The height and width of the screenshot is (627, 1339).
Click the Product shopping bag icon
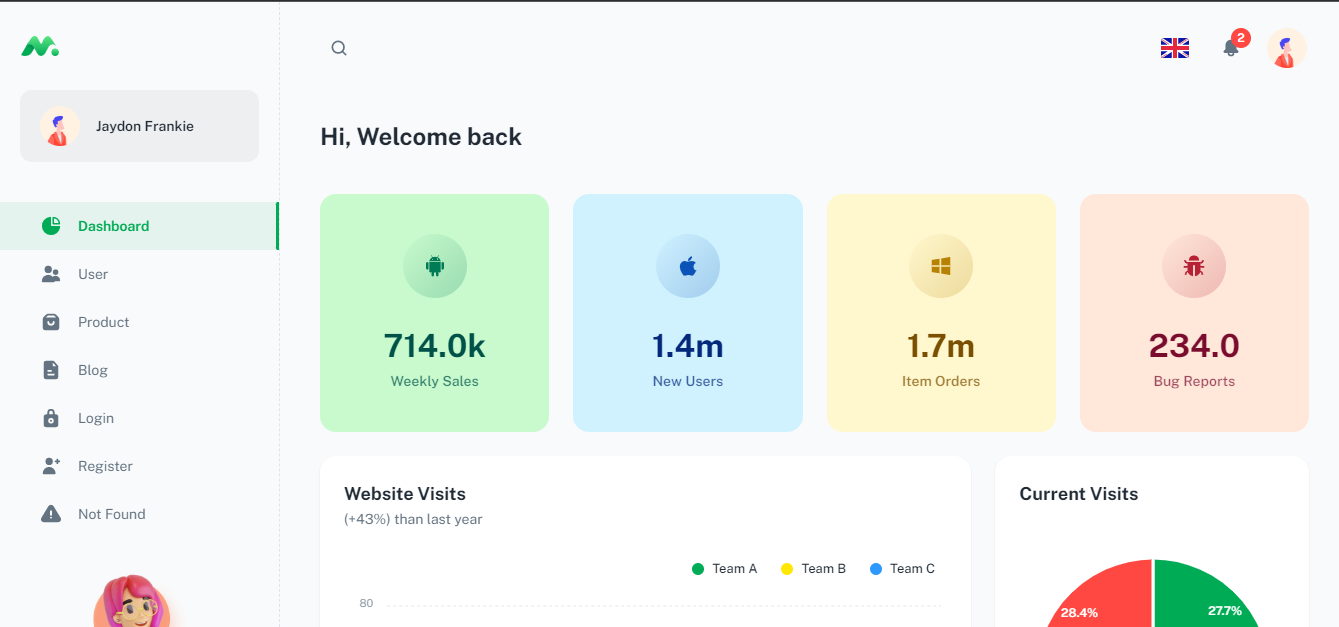[51, 322]
